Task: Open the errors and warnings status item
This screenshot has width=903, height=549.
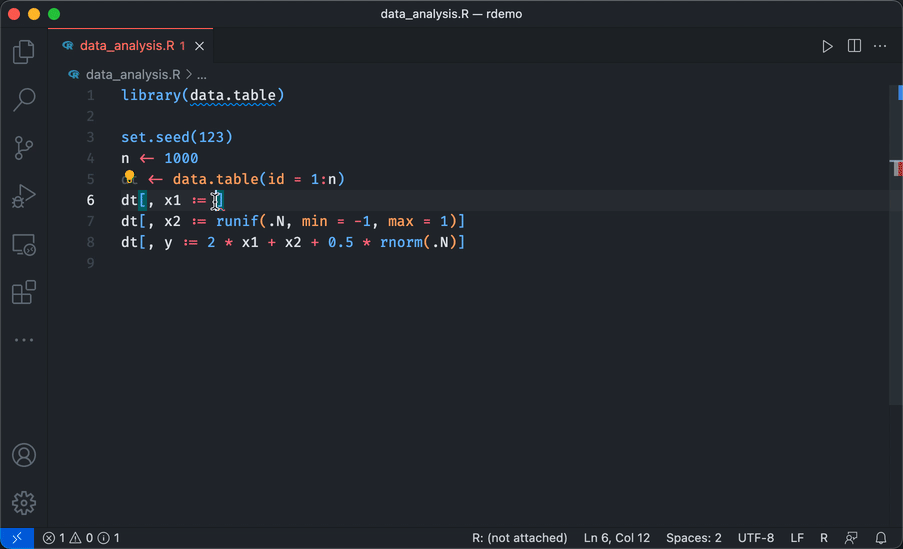Action: click(x=81, y=538)
